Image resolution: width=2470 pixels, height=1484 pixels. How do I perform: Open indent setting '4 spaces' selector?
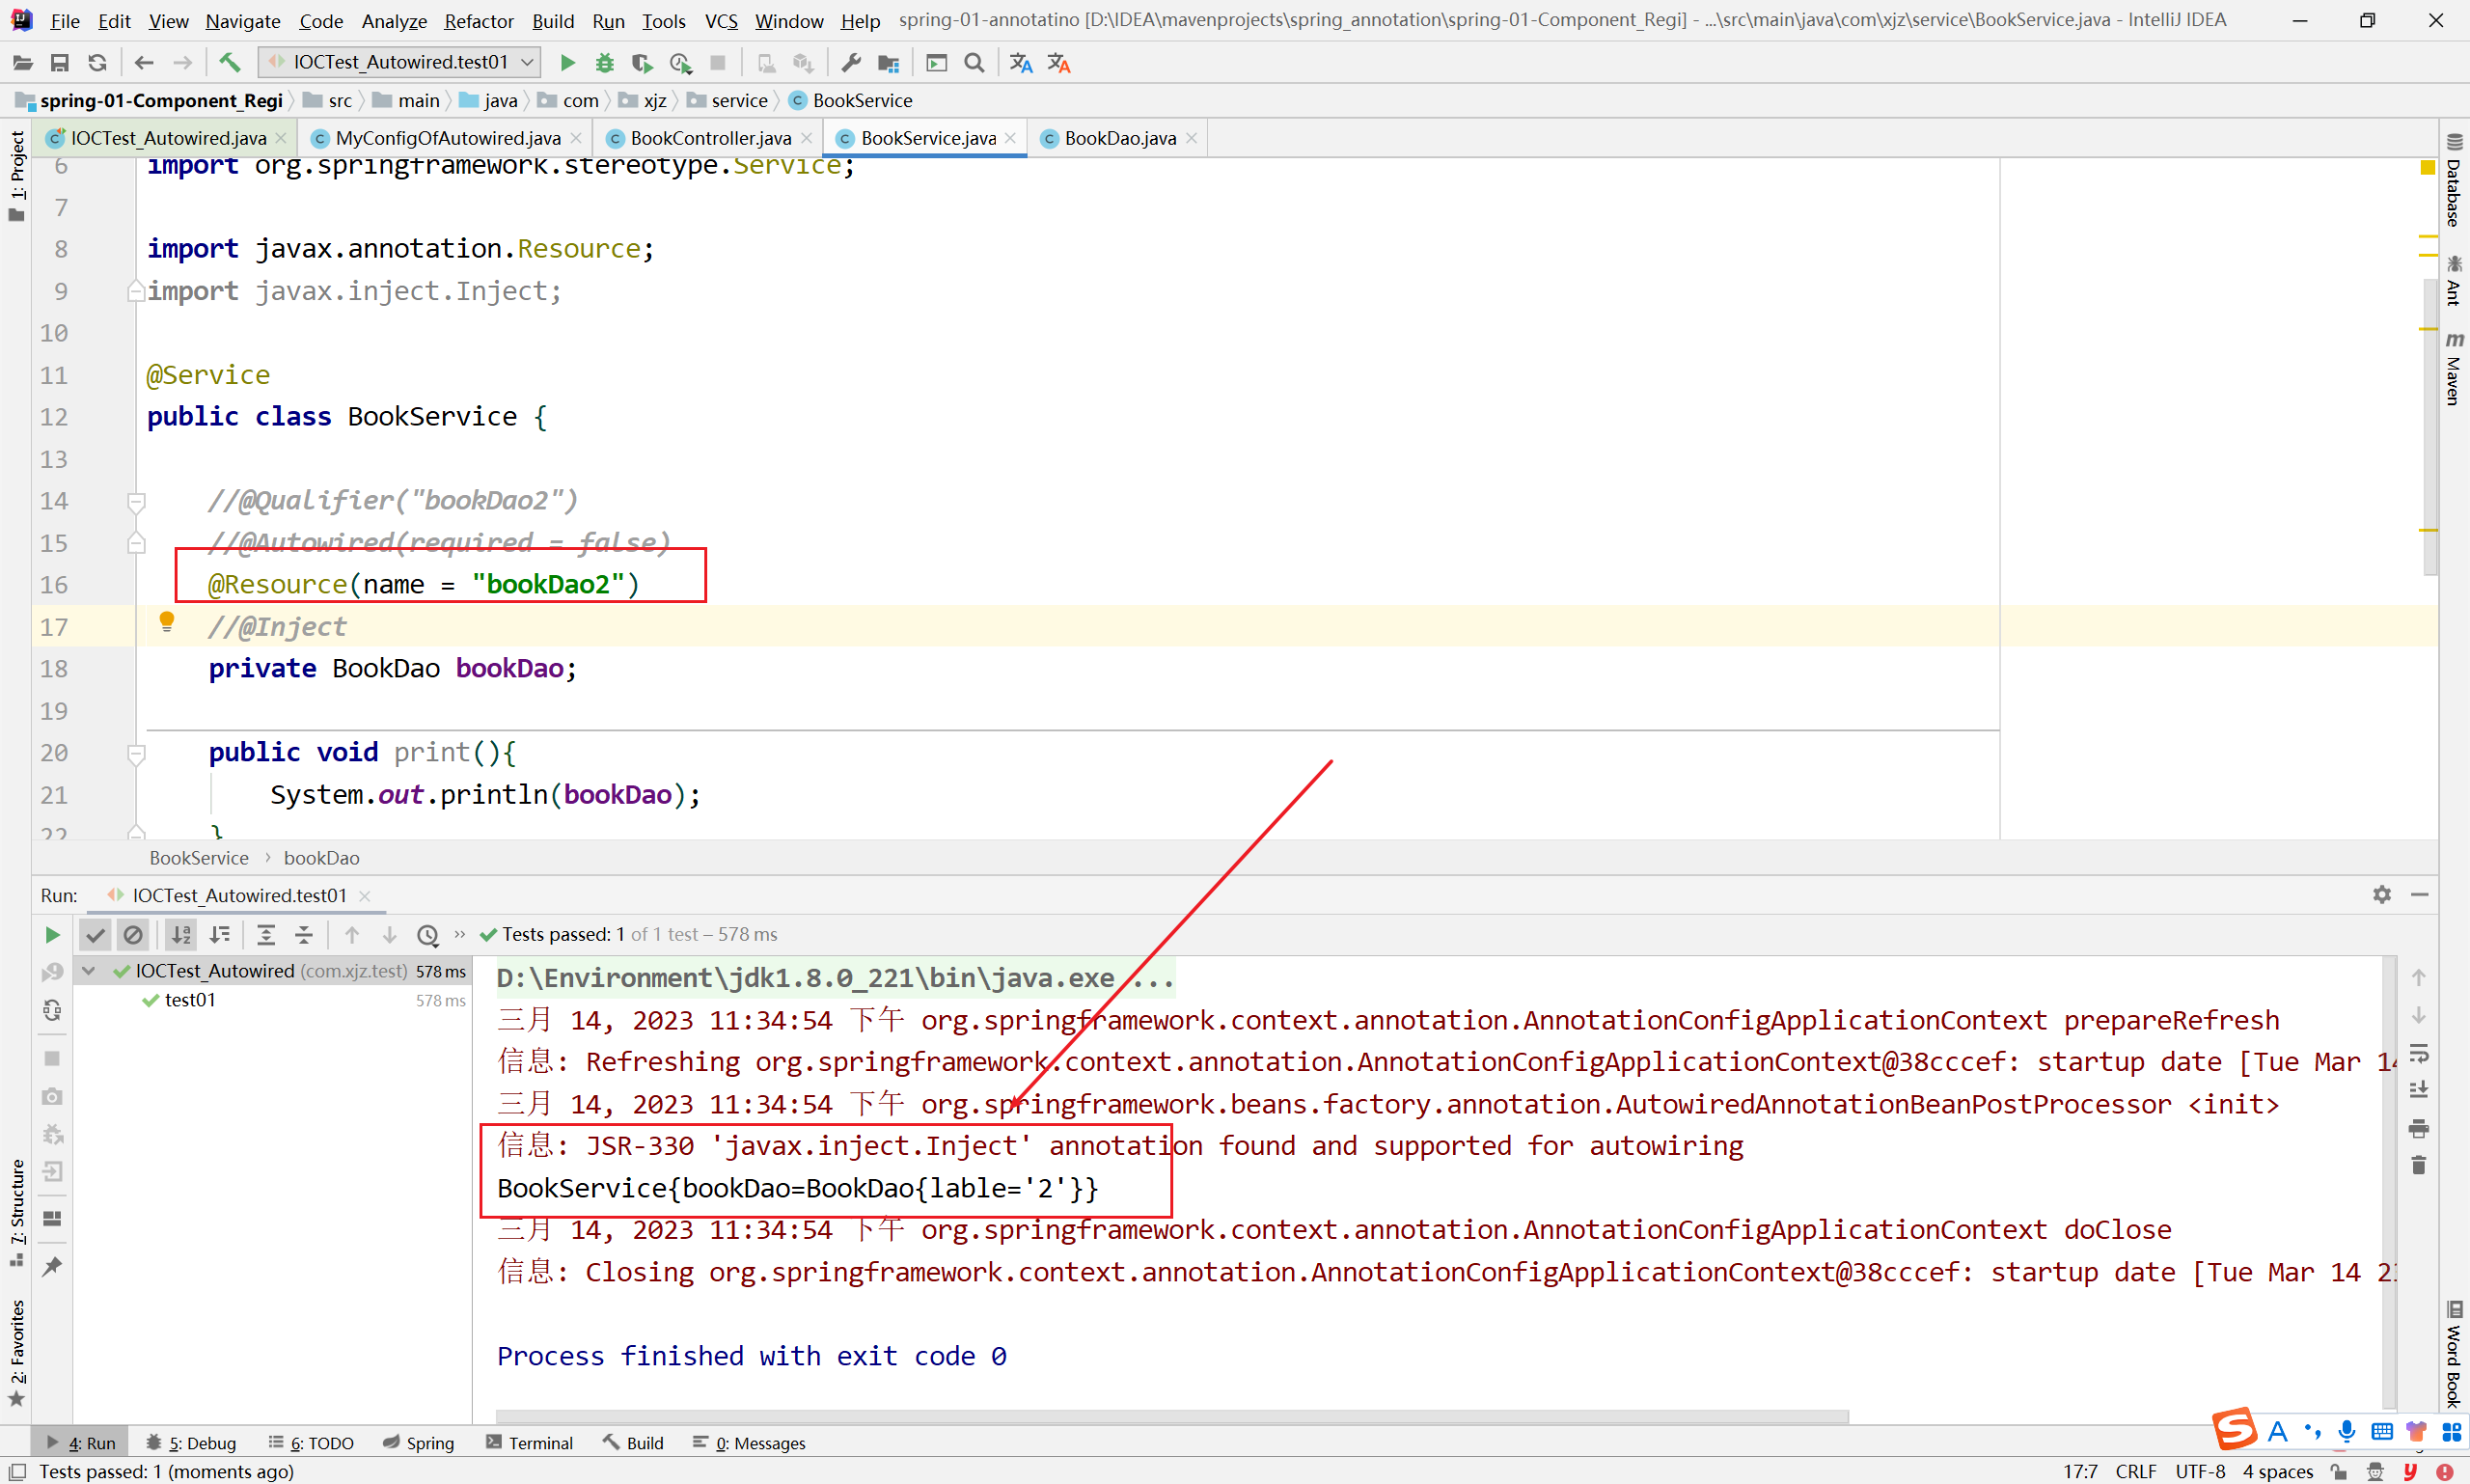point(2278,1472)
